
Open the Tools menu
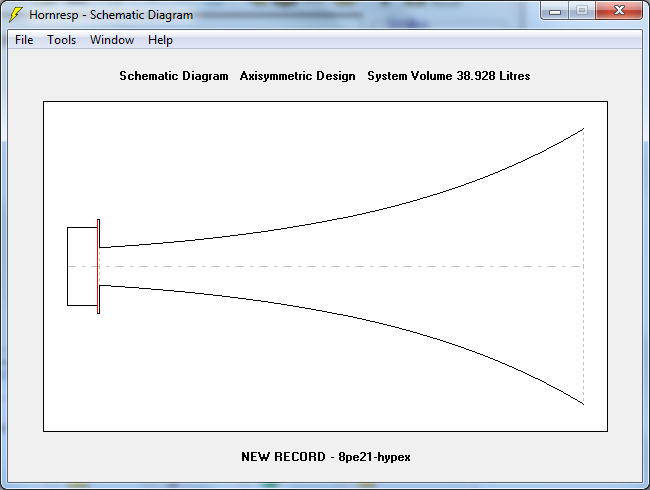pos(61,40)
